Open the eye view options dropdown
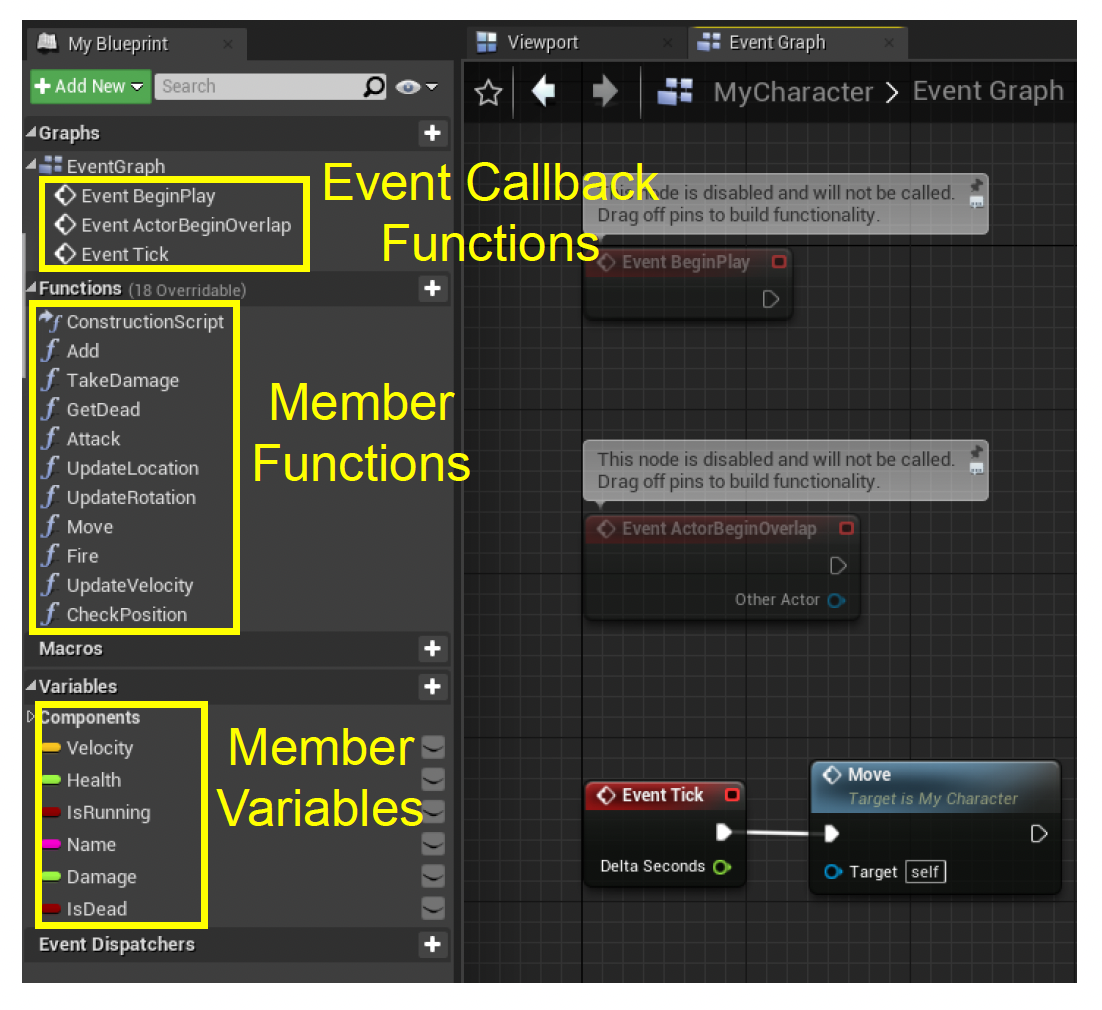 coord(417,87)
